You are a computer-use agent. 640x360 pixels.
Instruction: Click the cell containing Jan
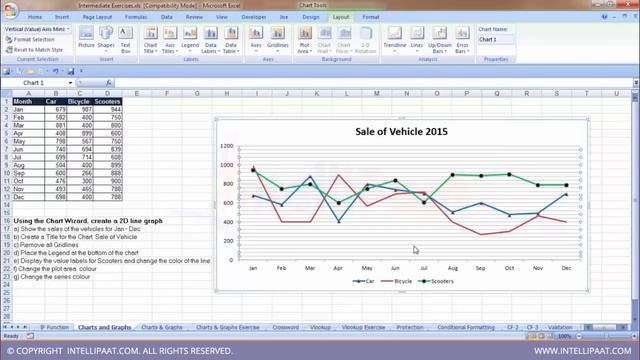(28, 109)
